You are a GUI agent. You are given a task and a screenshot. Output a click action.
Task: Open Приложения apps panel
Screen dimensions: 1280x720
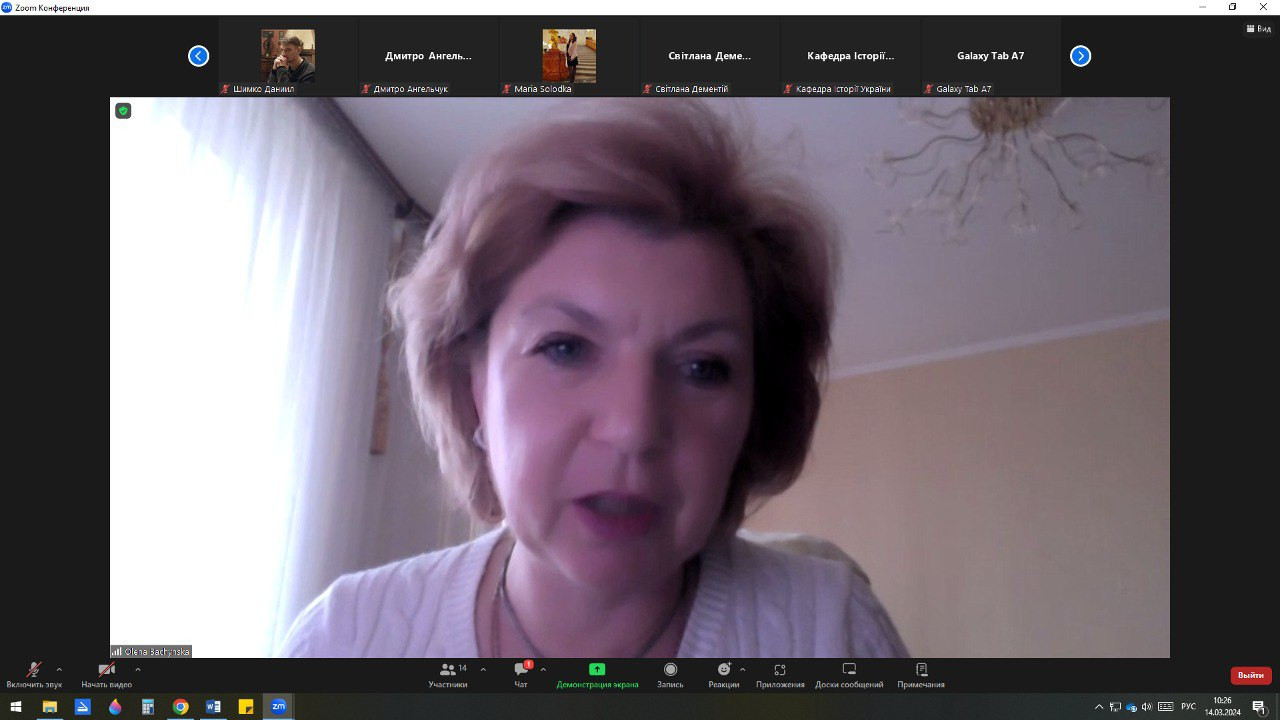pyautogui.click(x=780, y=675)
